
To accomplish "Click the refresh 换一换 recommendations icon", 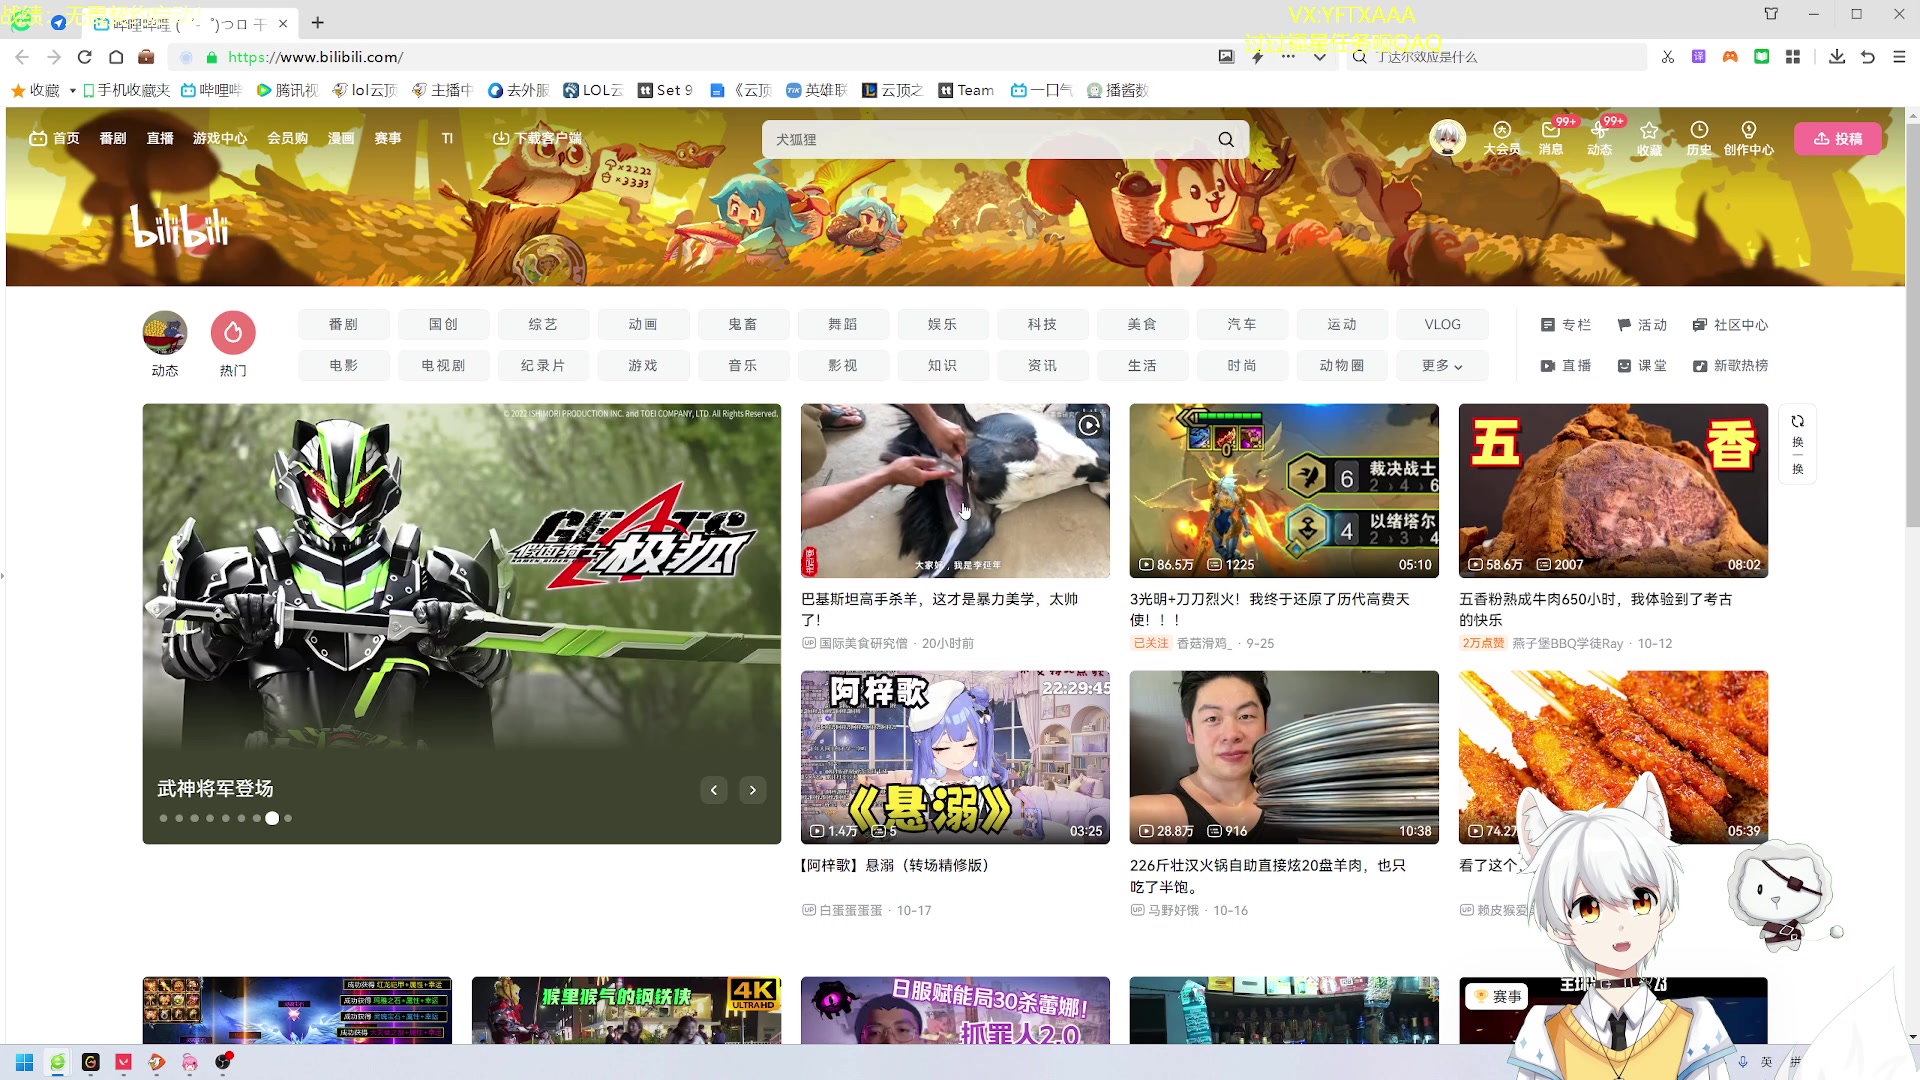I will click(1798, 444).
